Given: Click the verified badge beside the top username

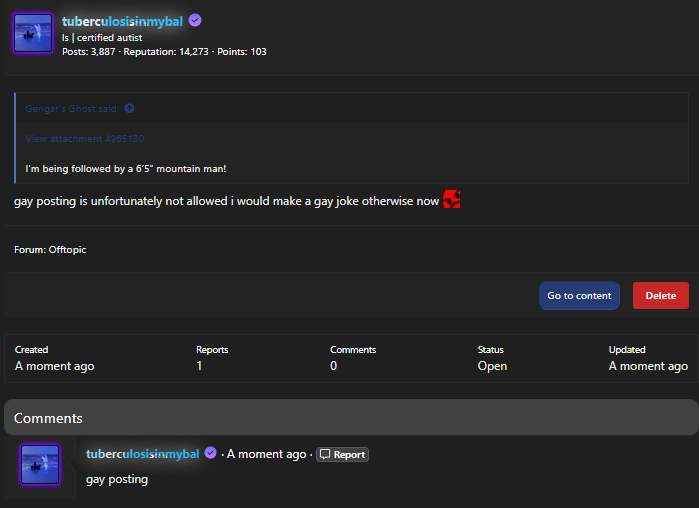Looking at the screenshot, I should click(195, 20).
